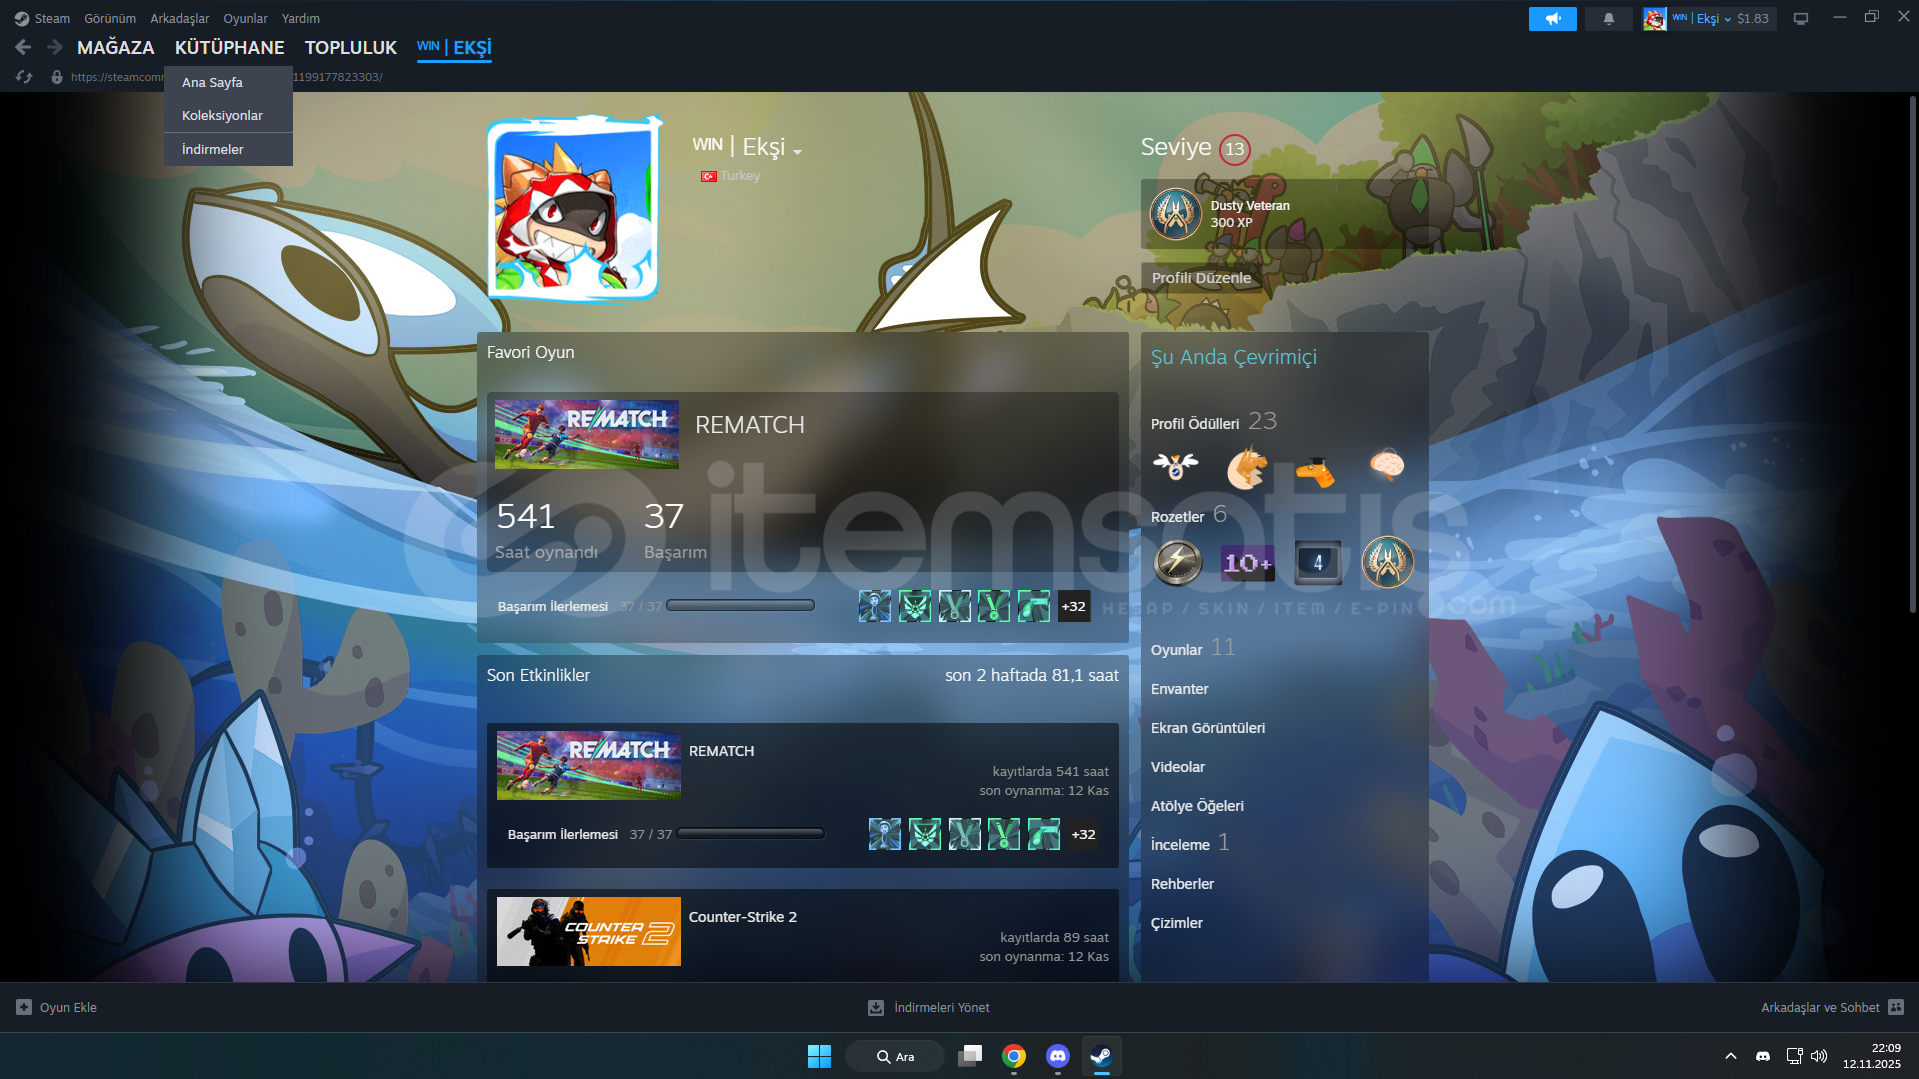The image size is (1919, 1079).
Task: Open the Oyunlar menu
Action: (x=245, y=18)
